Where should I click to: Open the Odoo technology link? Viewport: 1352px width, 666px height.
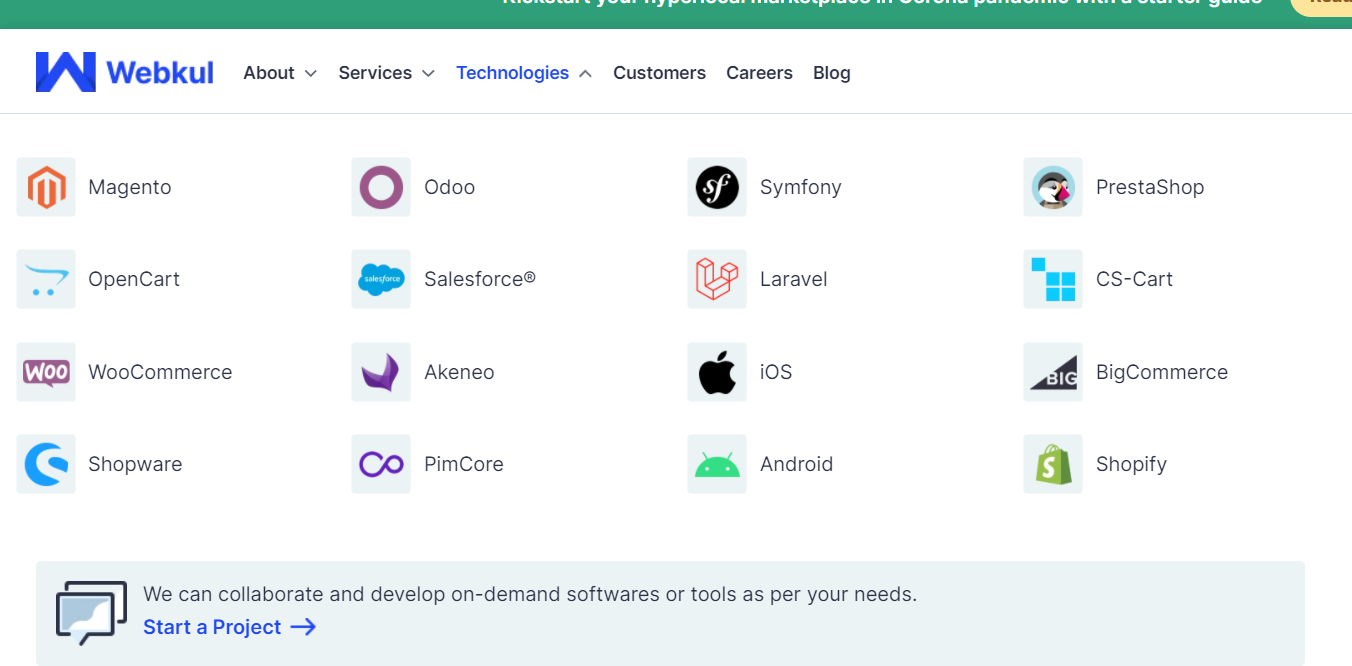point(449,187)
